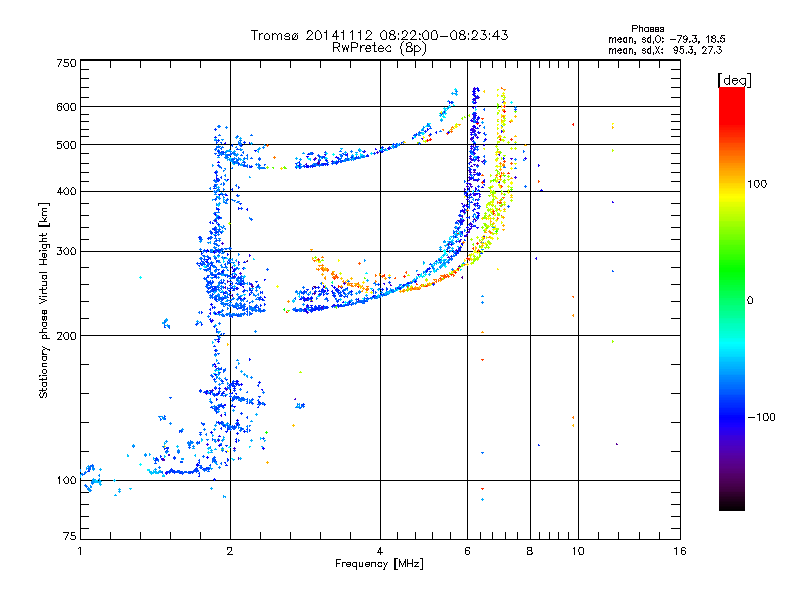
Task: Click the colorbar tick label '-100'
Action: pyautogui.click(x=762, y=417)
